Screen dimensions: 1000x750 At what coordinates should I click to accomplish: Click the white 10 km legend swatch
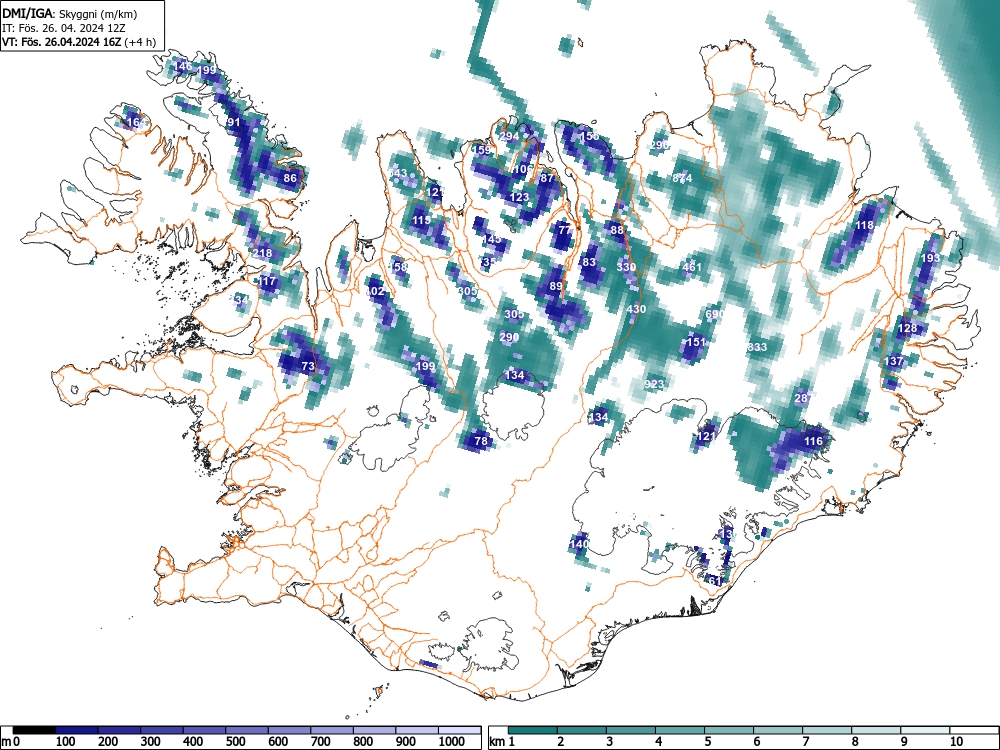974,730
